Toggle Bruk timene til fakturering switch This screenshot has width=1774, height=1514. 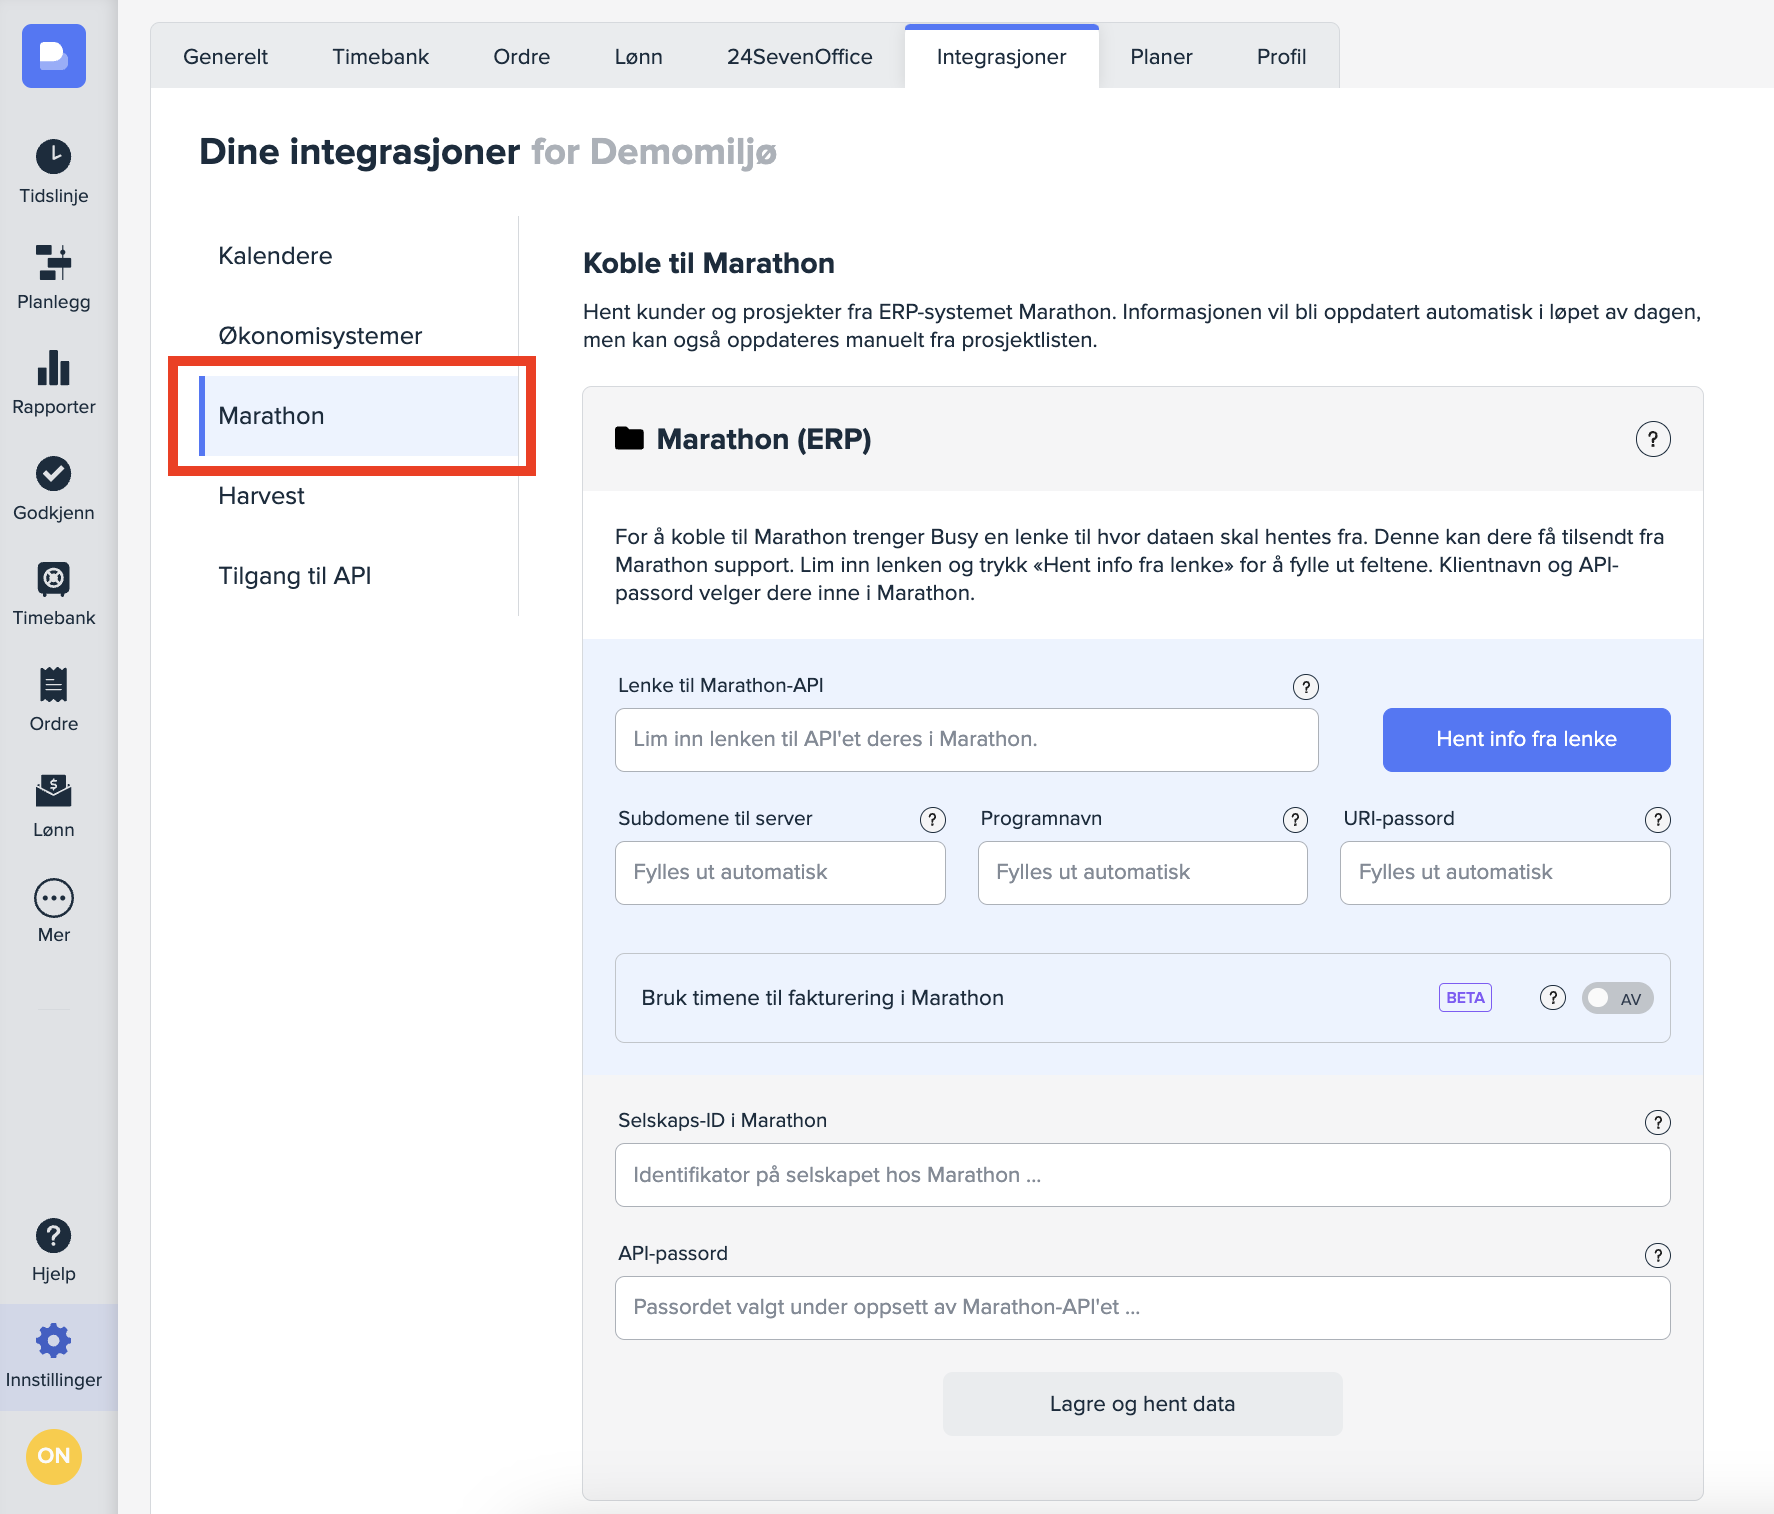coord(1617,998)
